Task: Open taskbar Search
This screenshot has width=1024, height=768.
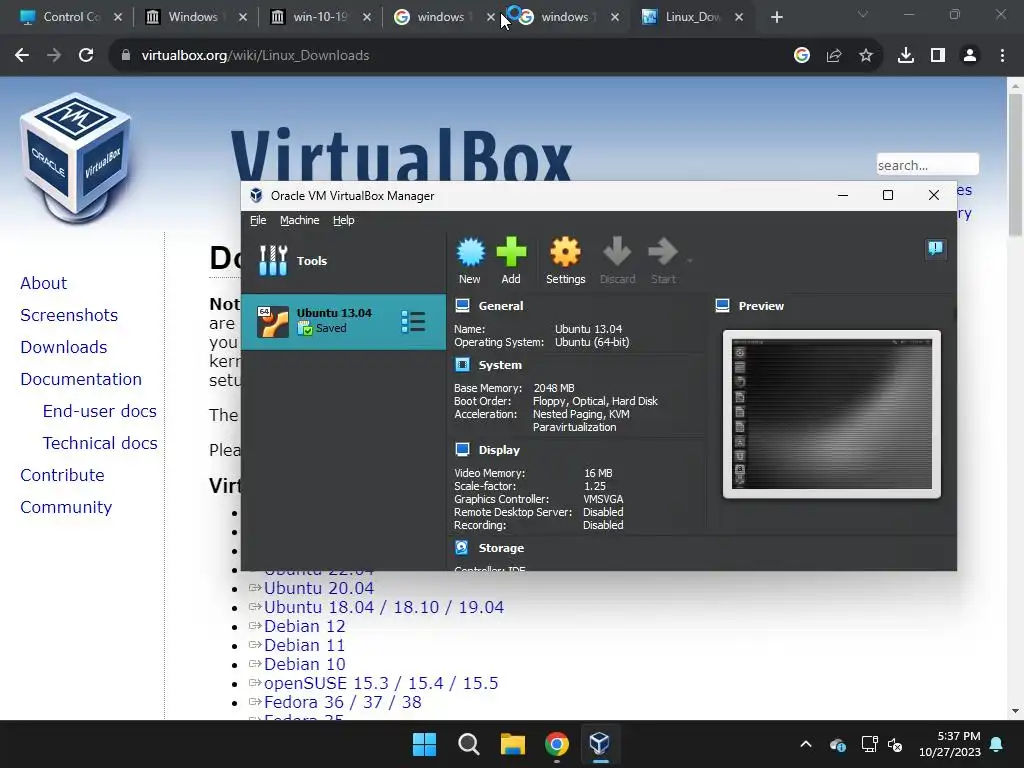Action: [468, 744]
